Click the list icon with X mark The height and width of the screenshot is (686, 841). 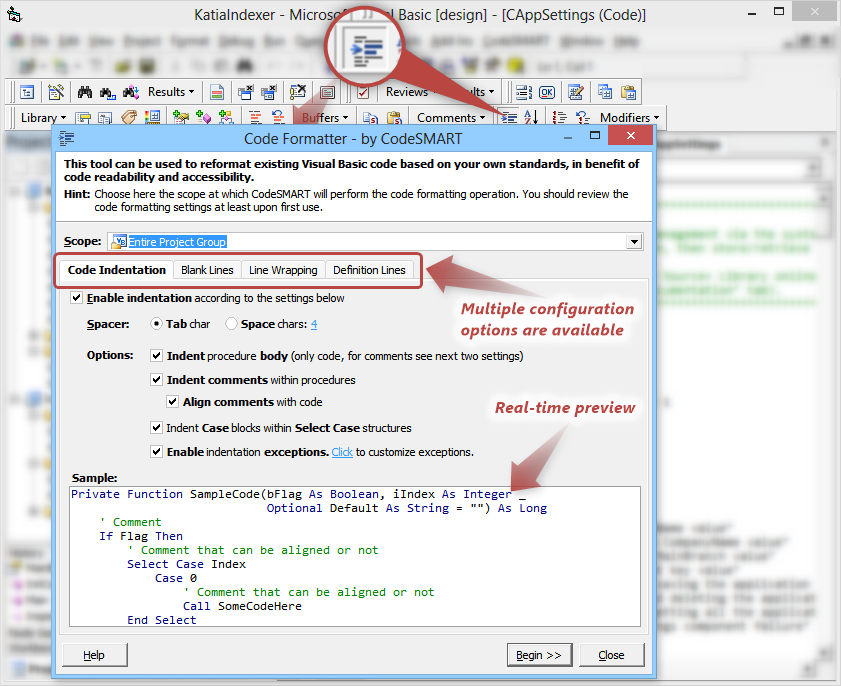tap(298, 92)
